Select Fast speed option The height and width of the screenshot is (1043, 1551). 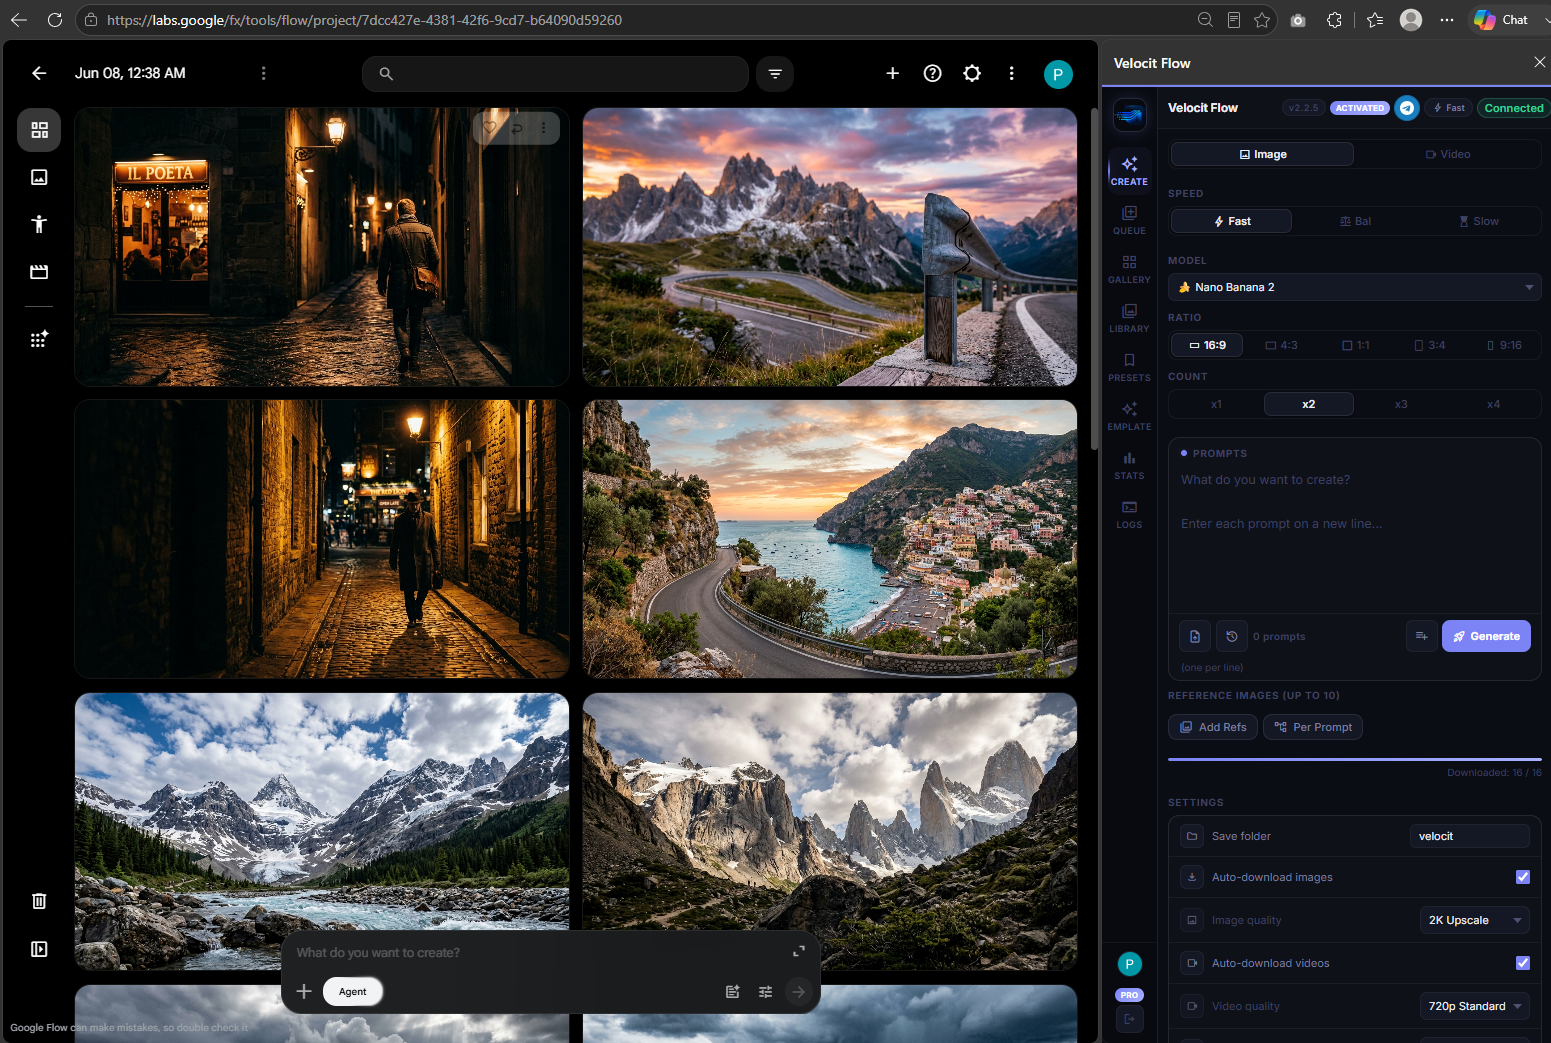tap(1231, 221)
